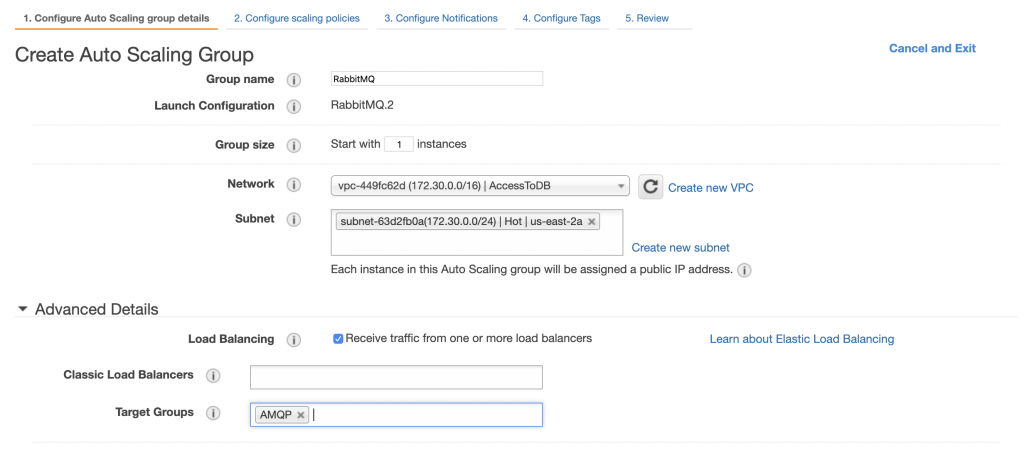Click the info icon beside Load Balancing
Screen dimensions: 1024x450
click(294, 340)
